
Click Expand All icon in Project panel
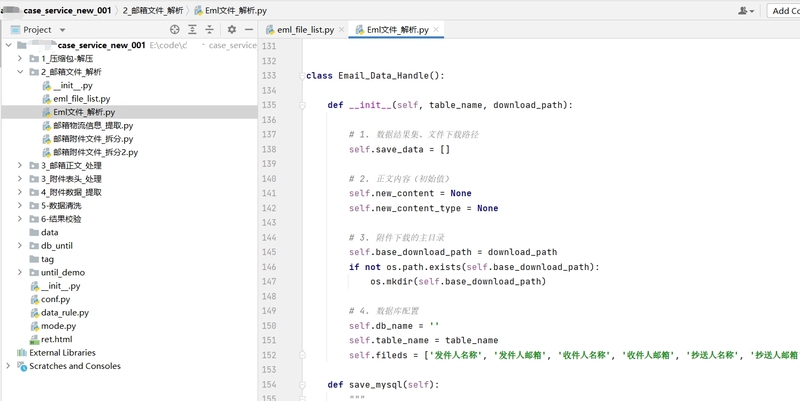(x=192, y=30)
